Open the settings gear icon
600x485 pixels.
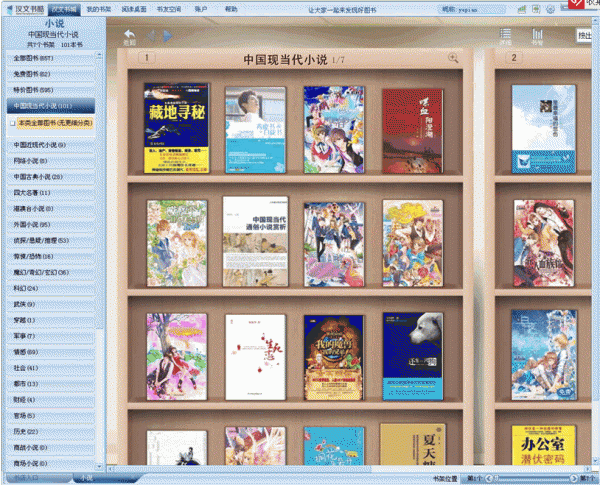pyautogui.click(x=550, y=10)
